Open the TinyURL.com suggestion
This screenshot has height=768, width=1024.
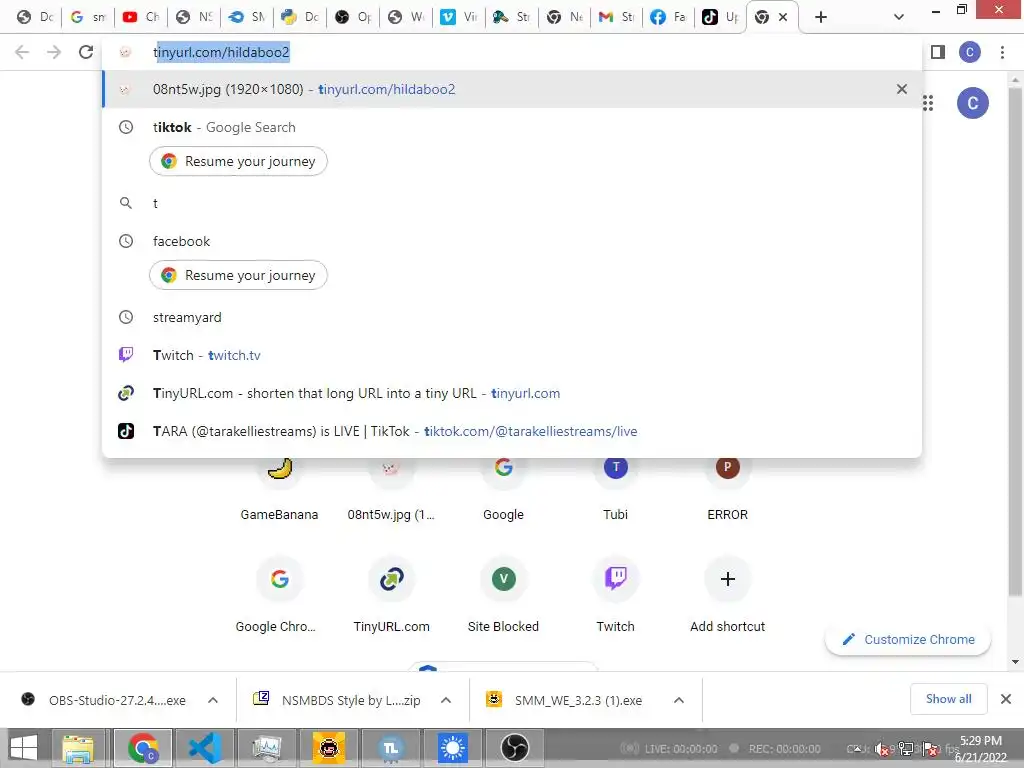tap(512, 393)
